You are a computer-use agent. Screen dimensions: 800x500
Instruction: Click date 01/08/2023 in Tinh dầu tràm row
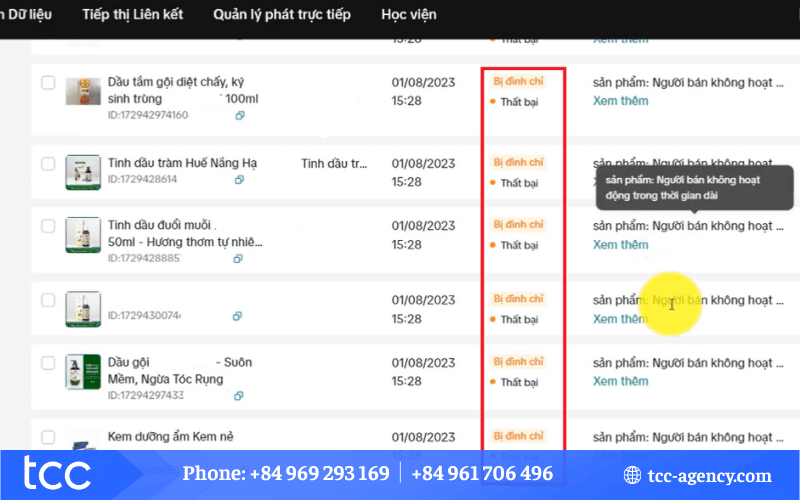point(423,164)
